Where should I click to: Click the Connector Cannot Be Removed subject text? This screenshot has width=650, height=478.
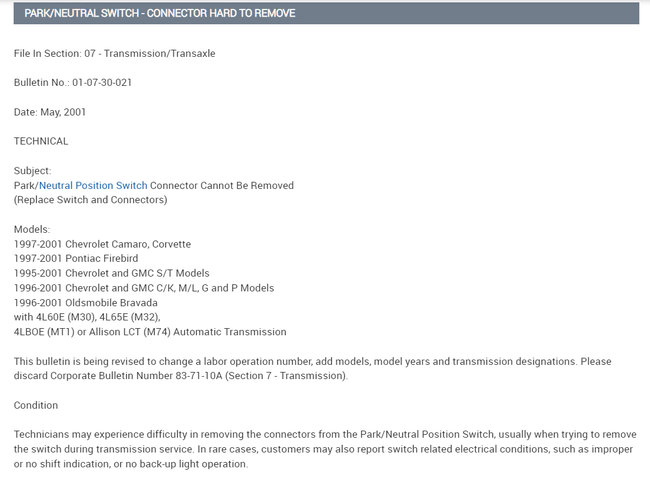pos(222,185)
